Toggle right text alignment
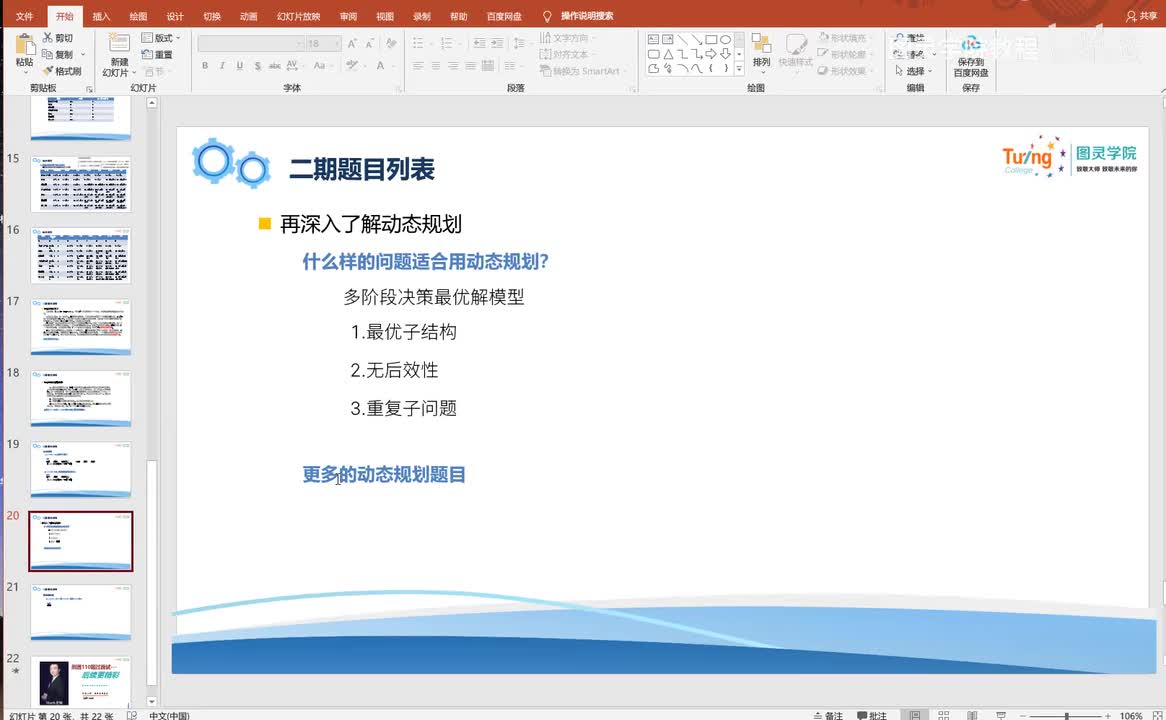This screenshot has width=1166, height=720. 453,65
